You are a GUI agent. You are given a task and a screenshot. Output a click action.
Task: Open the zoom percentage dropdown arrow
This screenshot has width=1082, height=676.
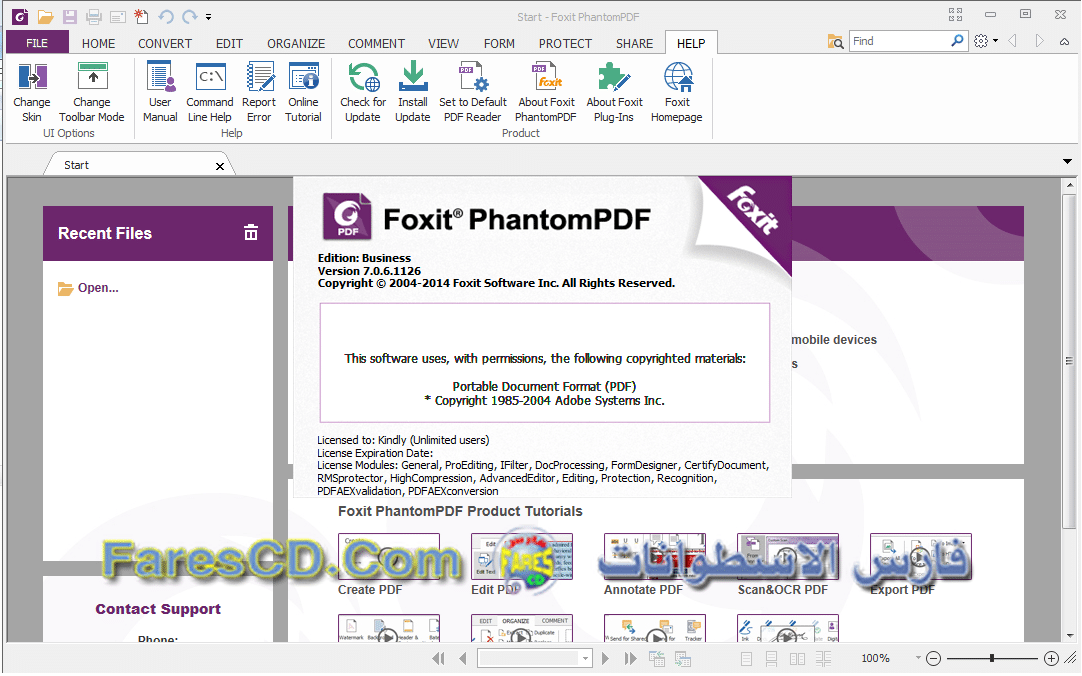point(918,658)
